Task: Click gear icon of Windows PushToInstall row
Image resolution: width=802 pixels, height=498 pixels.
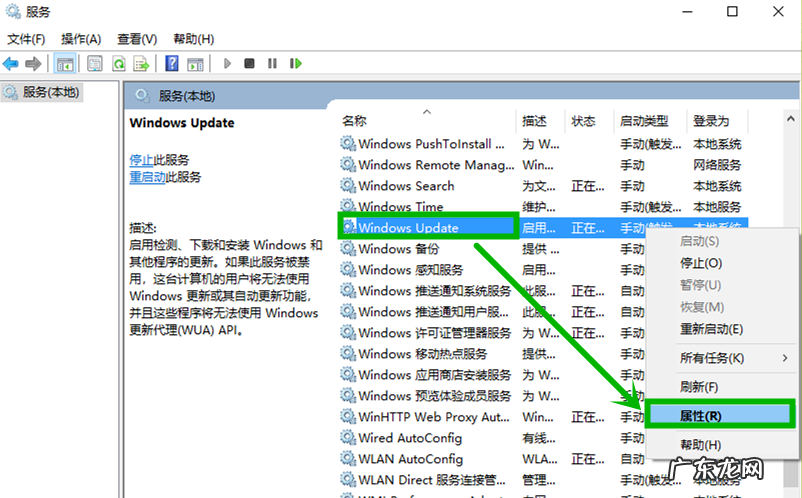Action: click(348, 143)
